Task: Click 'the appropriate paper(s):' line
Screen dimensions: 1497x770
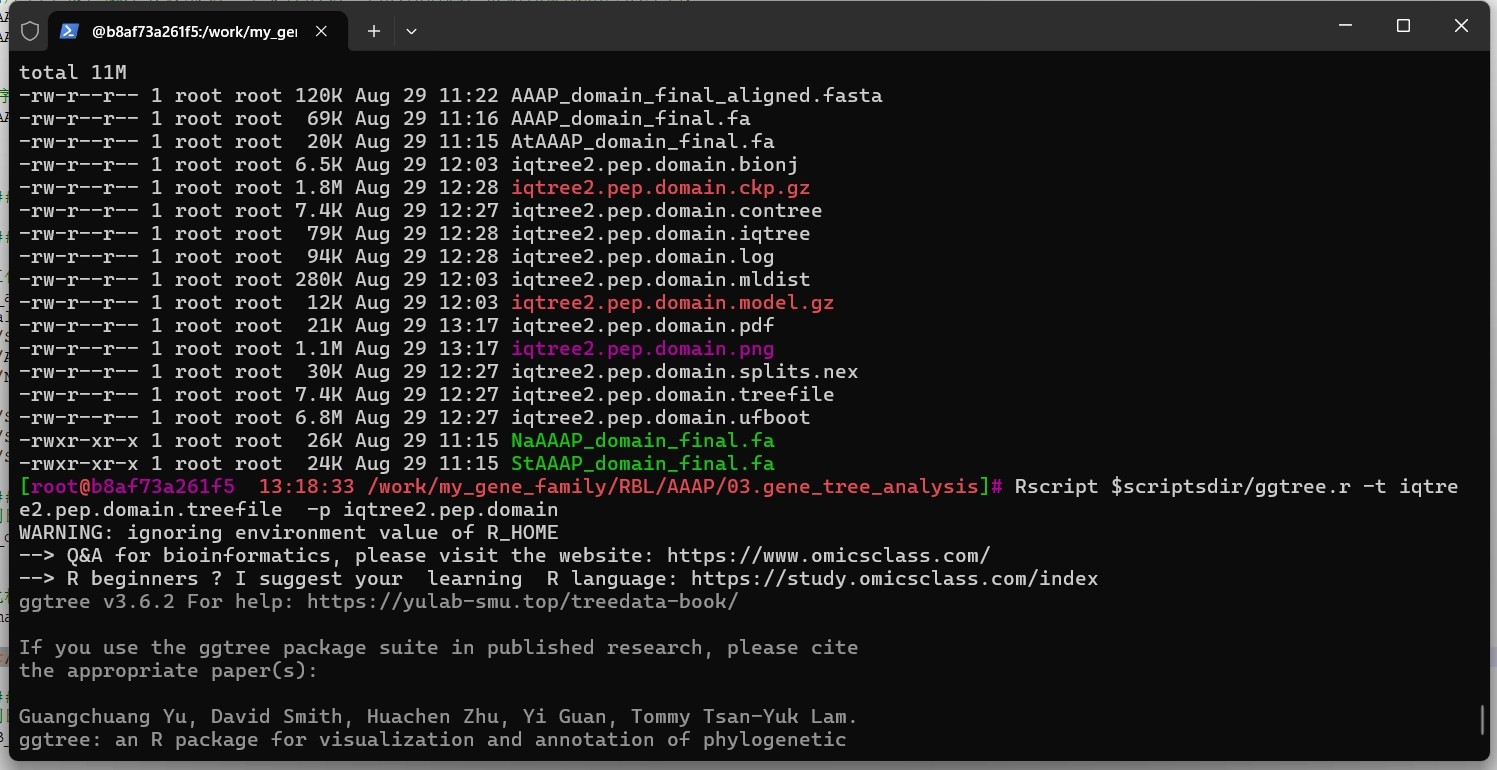Action: pyautogui.click(x=168, y=671)
